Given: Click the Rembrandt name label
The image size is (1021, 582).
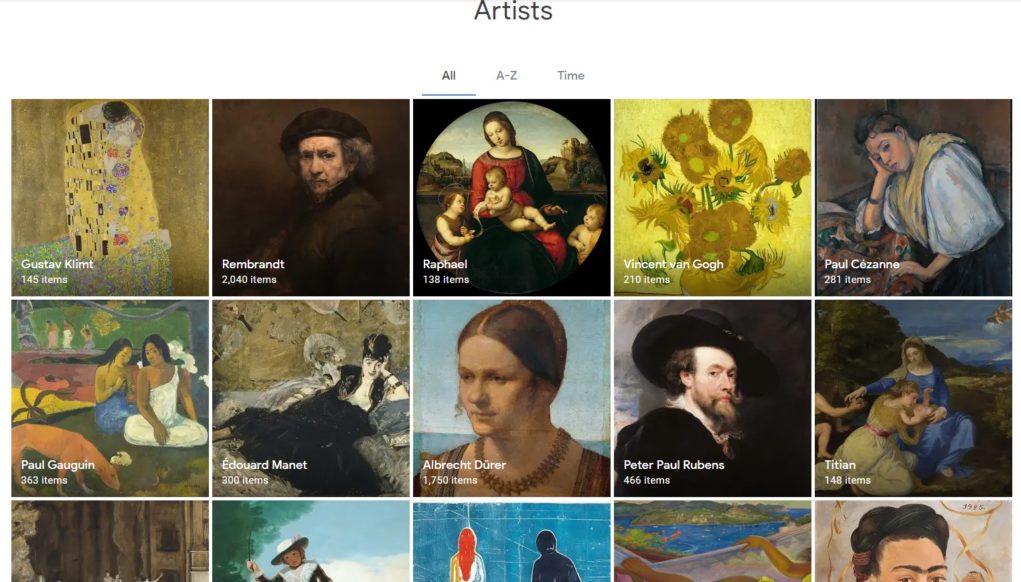Looking at the screenshot, I should click(x=253, y=264).
